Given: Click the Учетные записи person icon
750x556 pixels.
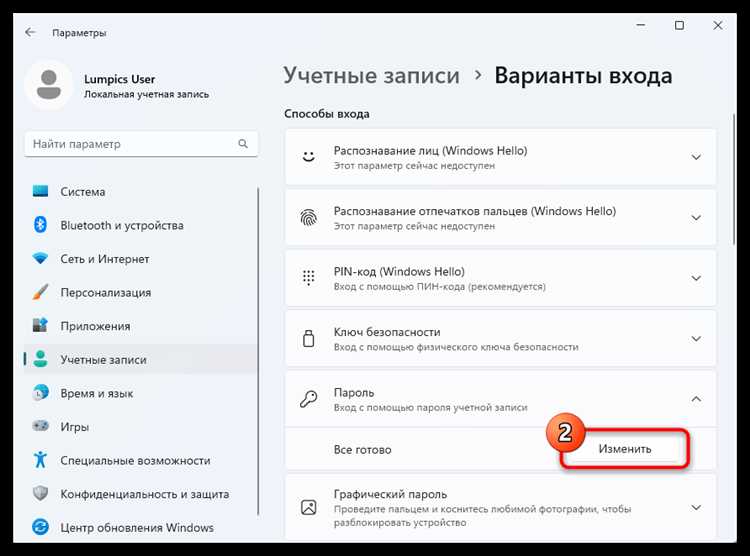Looking at the screenshot, I should click(x=40, y=359).
